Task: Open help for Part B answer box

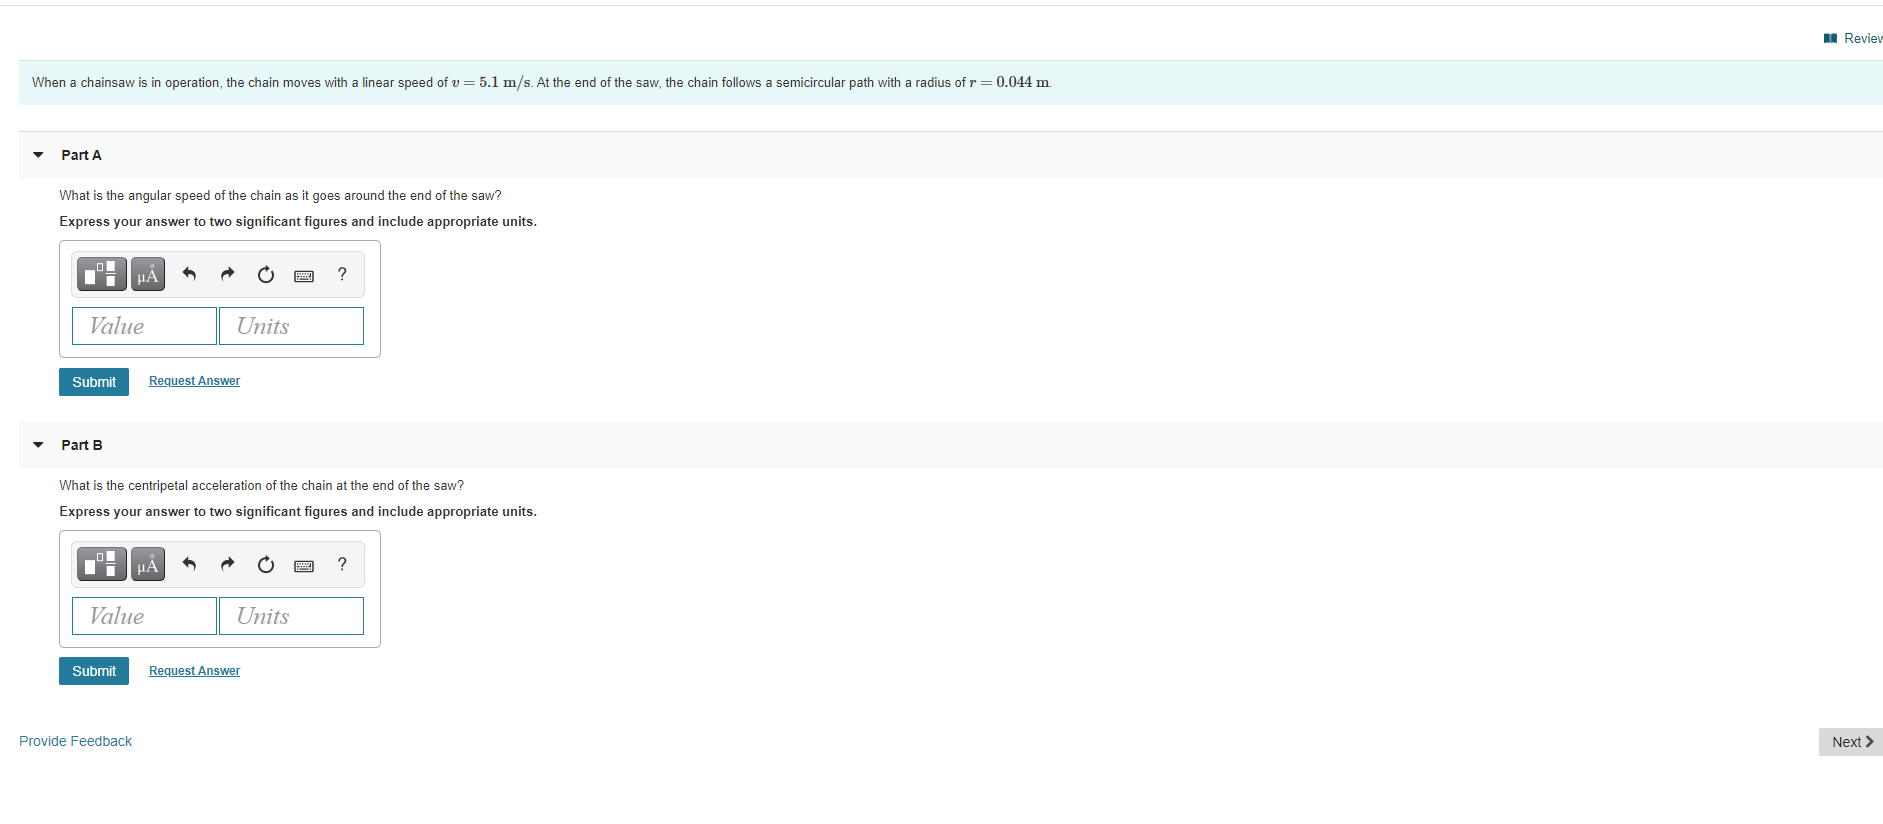Action: (342, 564)
